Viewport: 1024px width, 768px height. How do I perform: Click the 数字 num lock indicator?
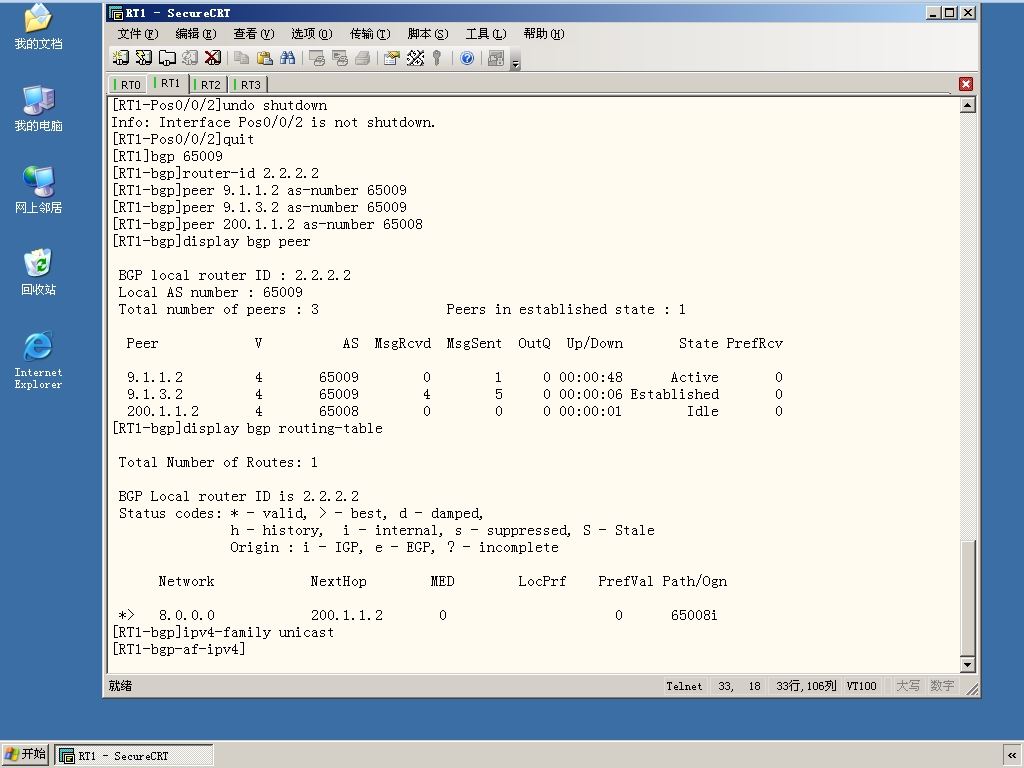942,686
